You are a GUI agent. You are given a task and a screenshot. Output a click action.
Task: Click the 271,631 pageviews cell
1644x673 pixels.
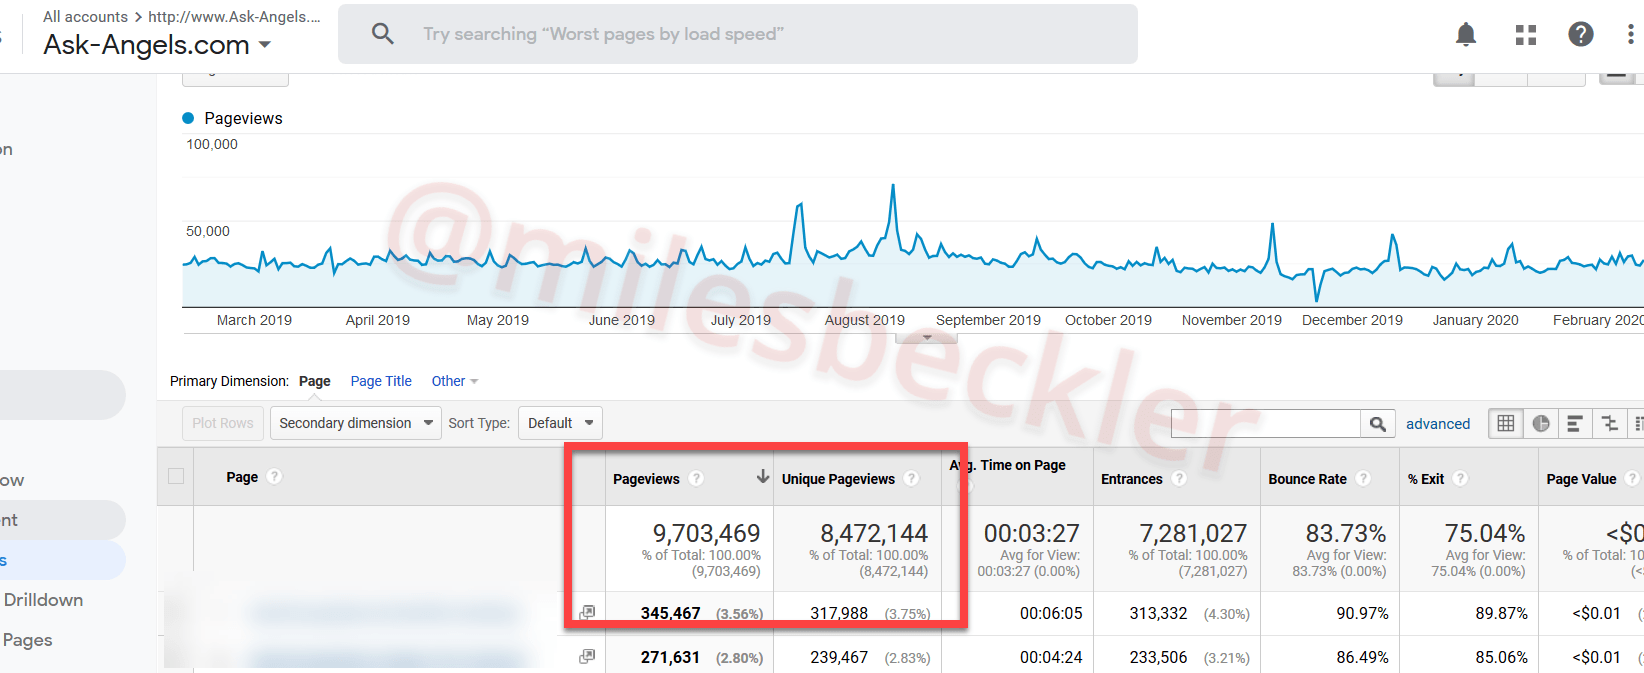(670, 657)
